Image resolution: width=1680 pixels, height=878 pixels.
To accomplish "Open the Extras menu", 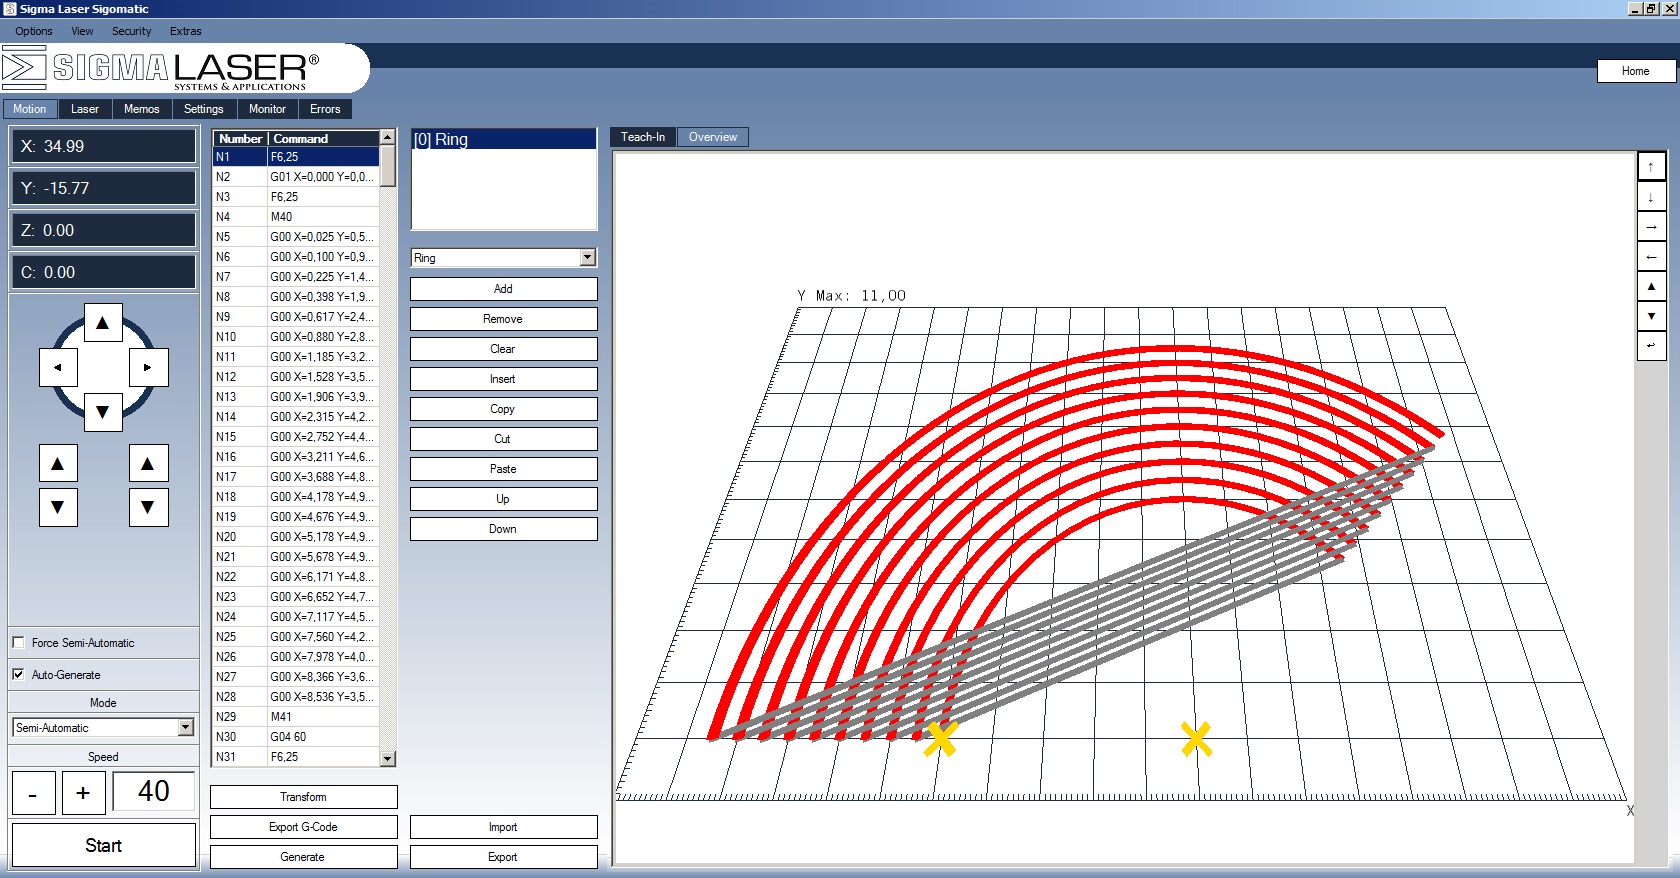I will (185, 31).
